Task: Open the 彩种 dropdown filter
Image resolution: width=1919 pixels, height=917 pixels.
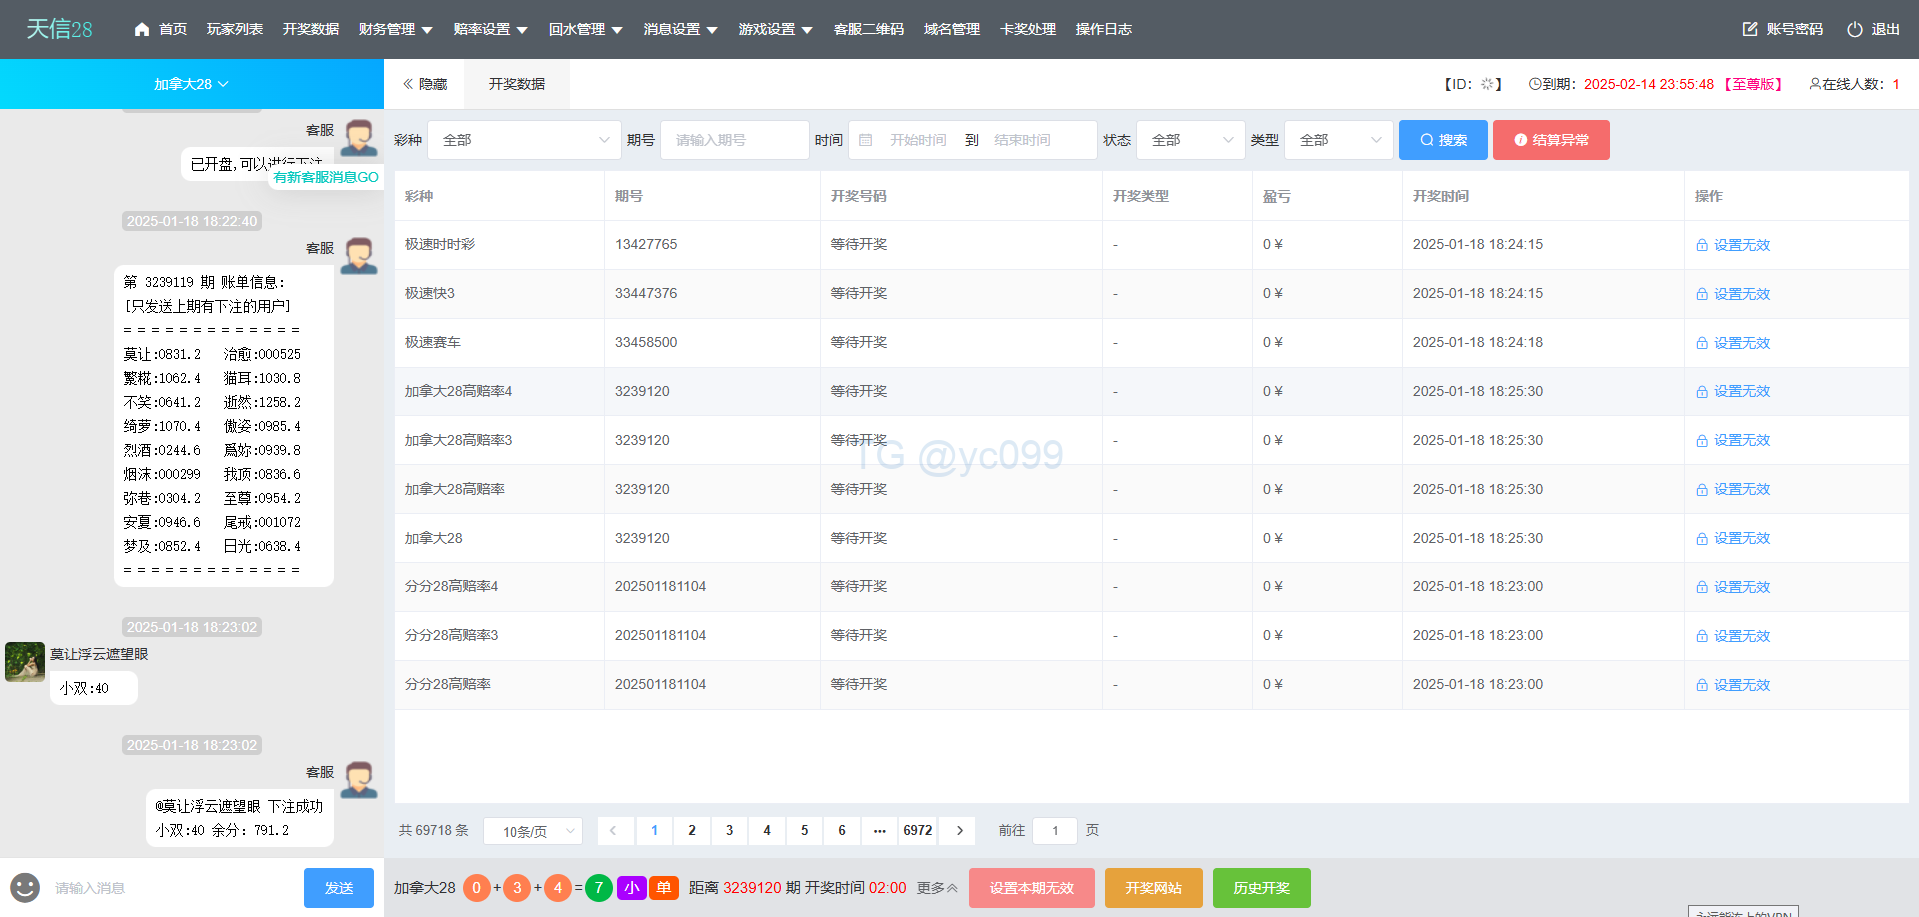Action: click(x=525, y=140)
